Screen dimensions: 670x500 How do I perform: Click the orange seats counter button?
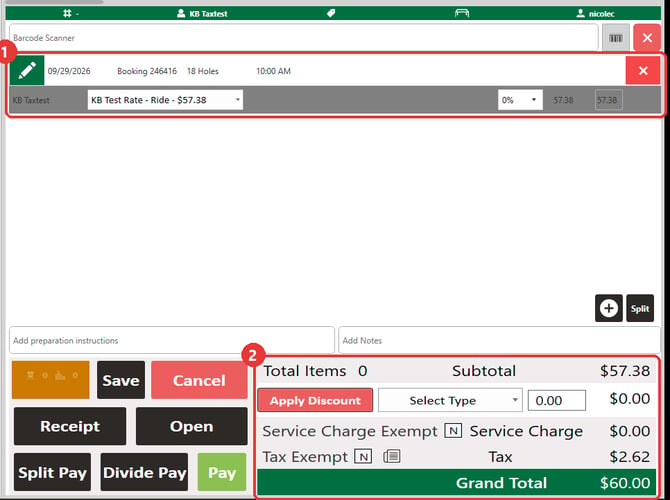(50, 379)
